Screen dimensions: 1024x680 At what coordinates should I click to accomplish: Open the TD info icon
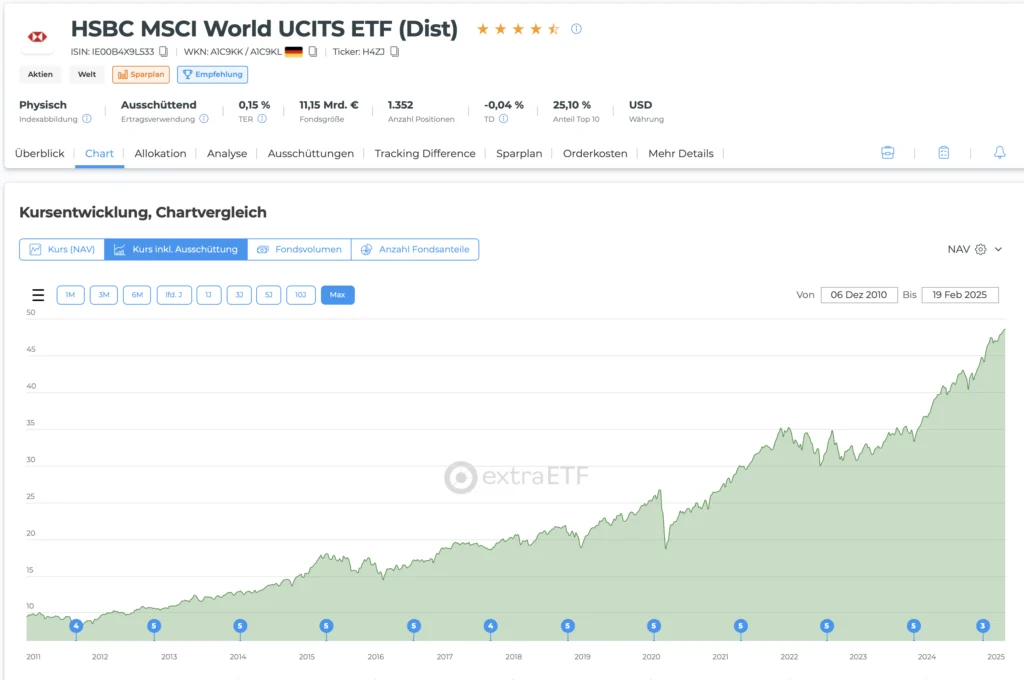504,119
